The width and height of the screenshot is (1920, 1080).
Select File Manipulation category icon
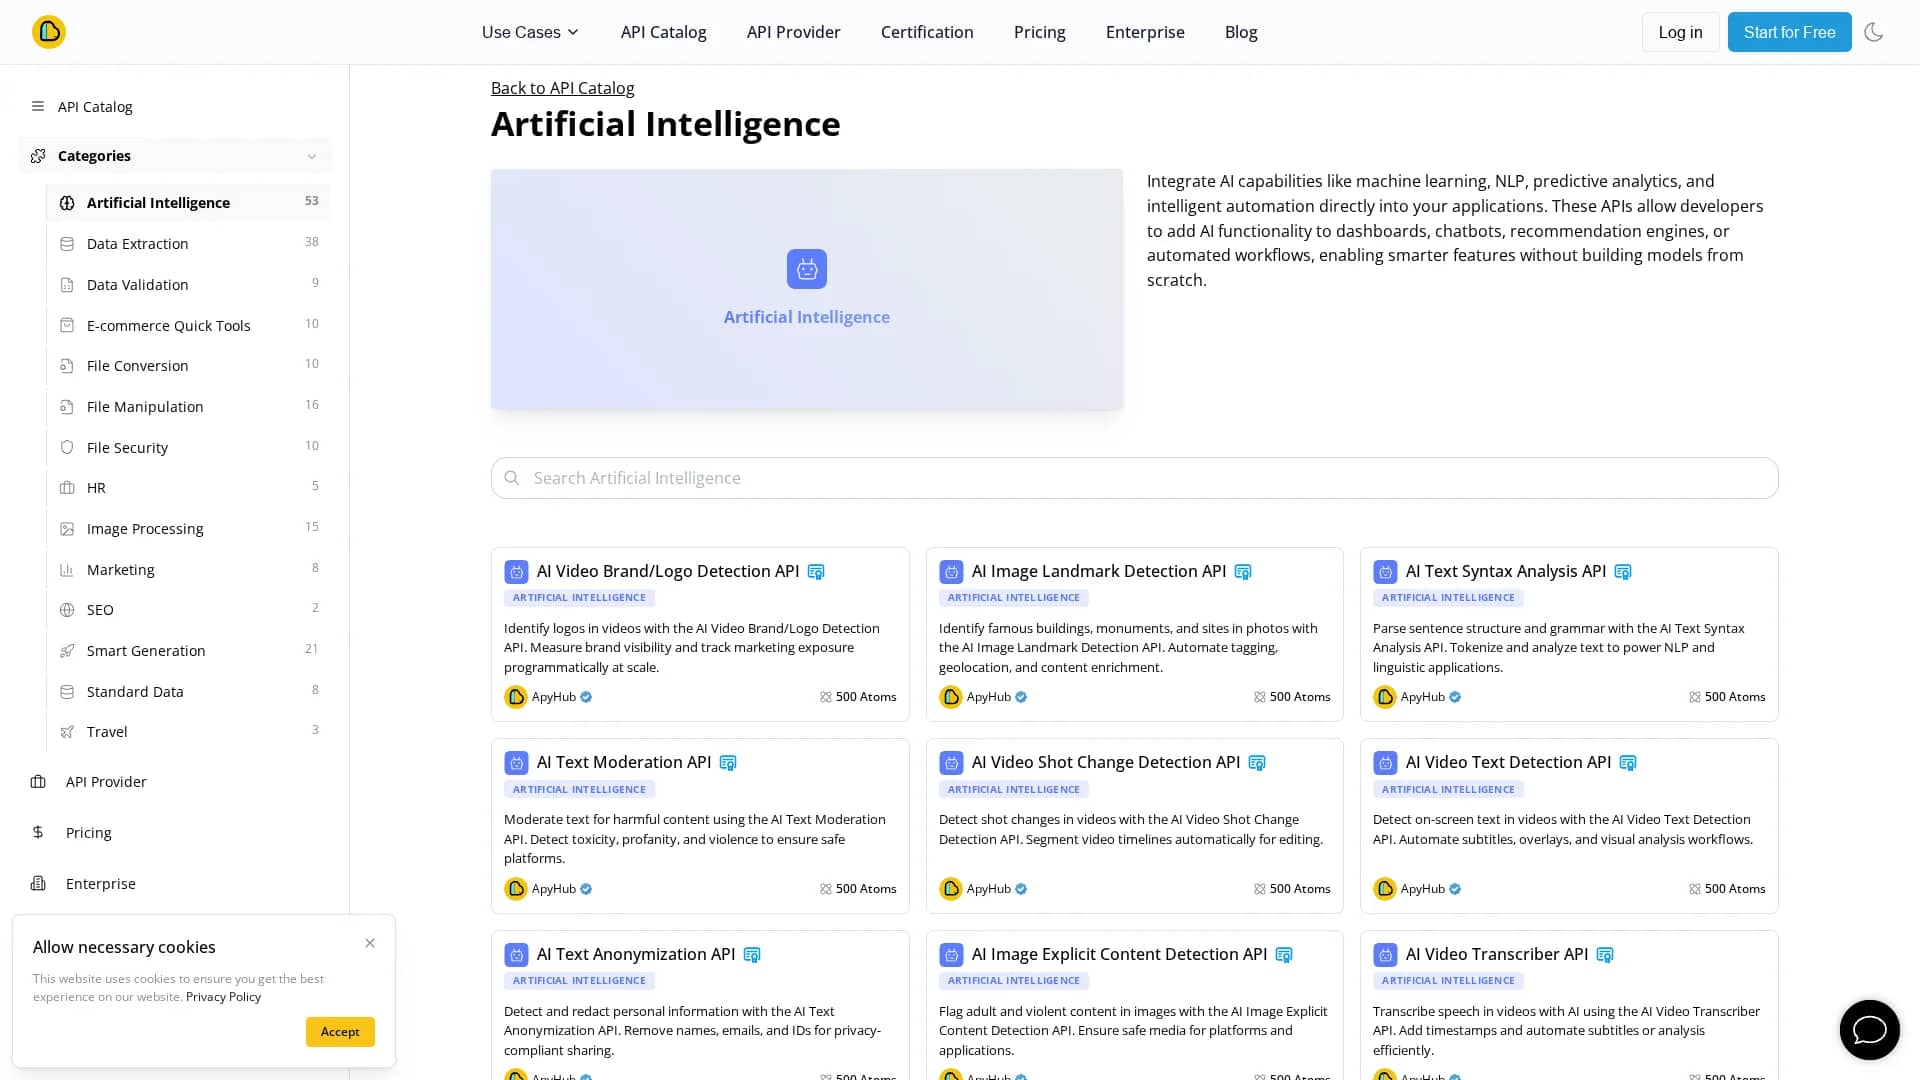(x=67, y=407)
